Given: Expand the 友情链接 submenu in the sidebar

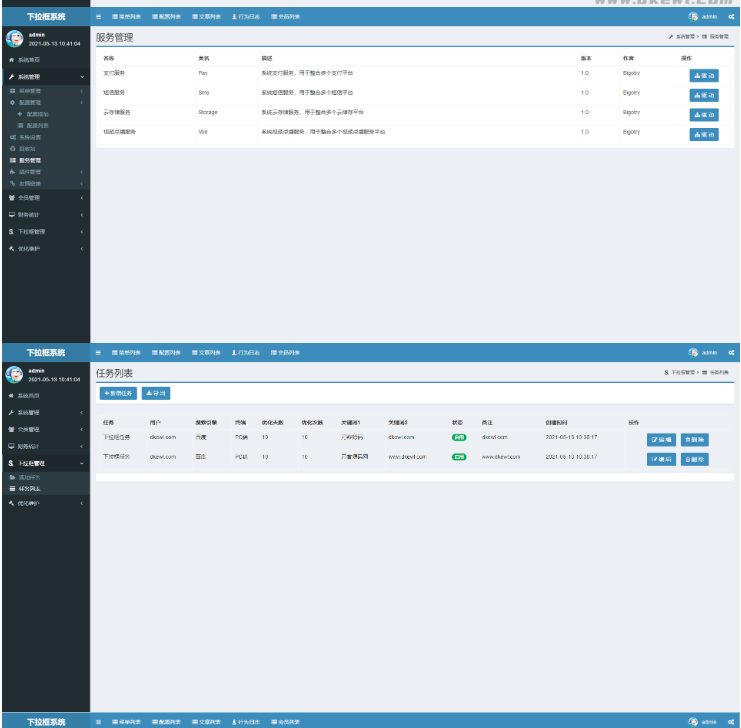Looking at the screenshot, I should 30,183.
